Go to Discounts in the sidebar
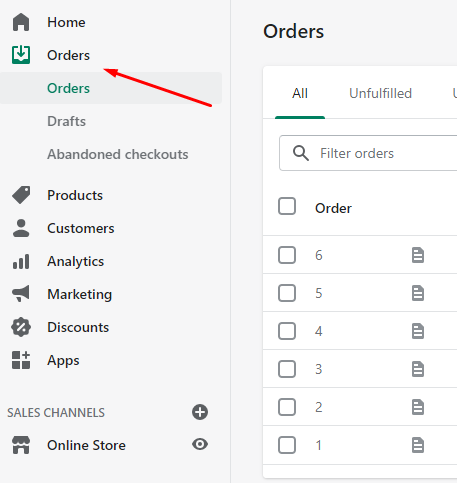 (x=78, y=327)
